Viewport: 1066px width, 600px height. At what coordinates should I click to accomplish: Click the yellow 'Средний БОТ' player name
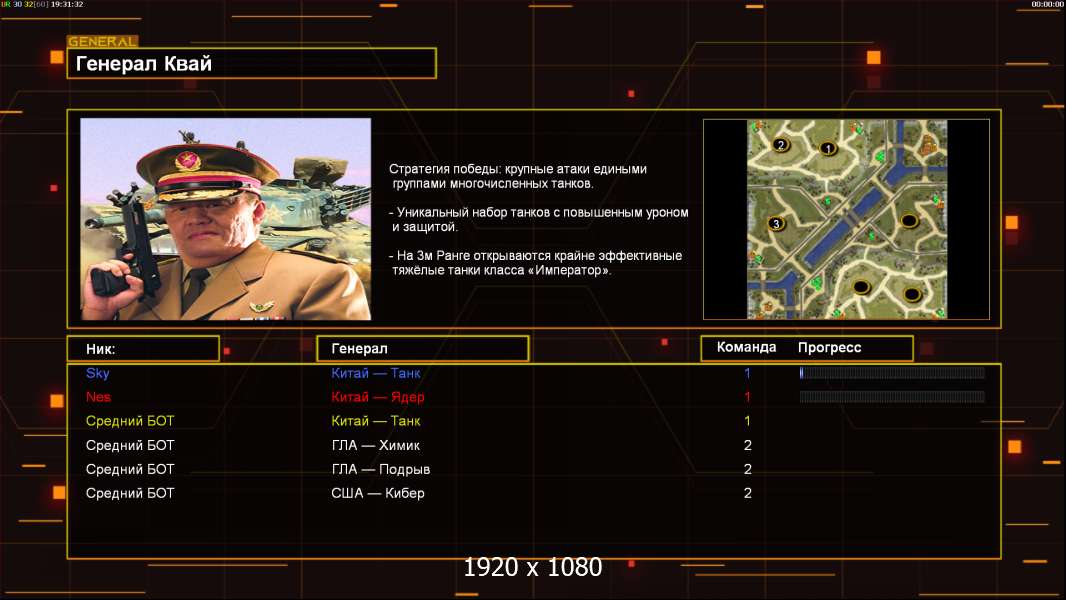click(130, 421)
